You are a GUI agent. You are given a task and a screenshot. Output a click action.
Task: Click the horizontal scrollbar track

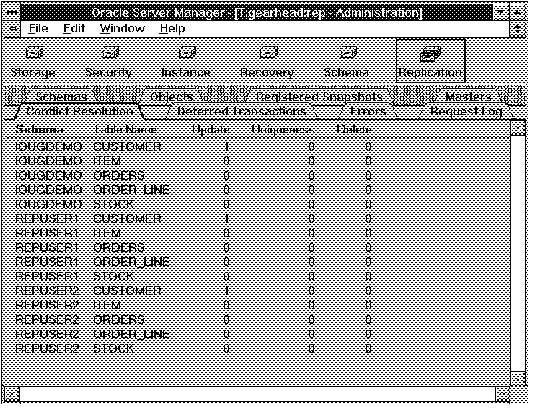pos(257,395)
